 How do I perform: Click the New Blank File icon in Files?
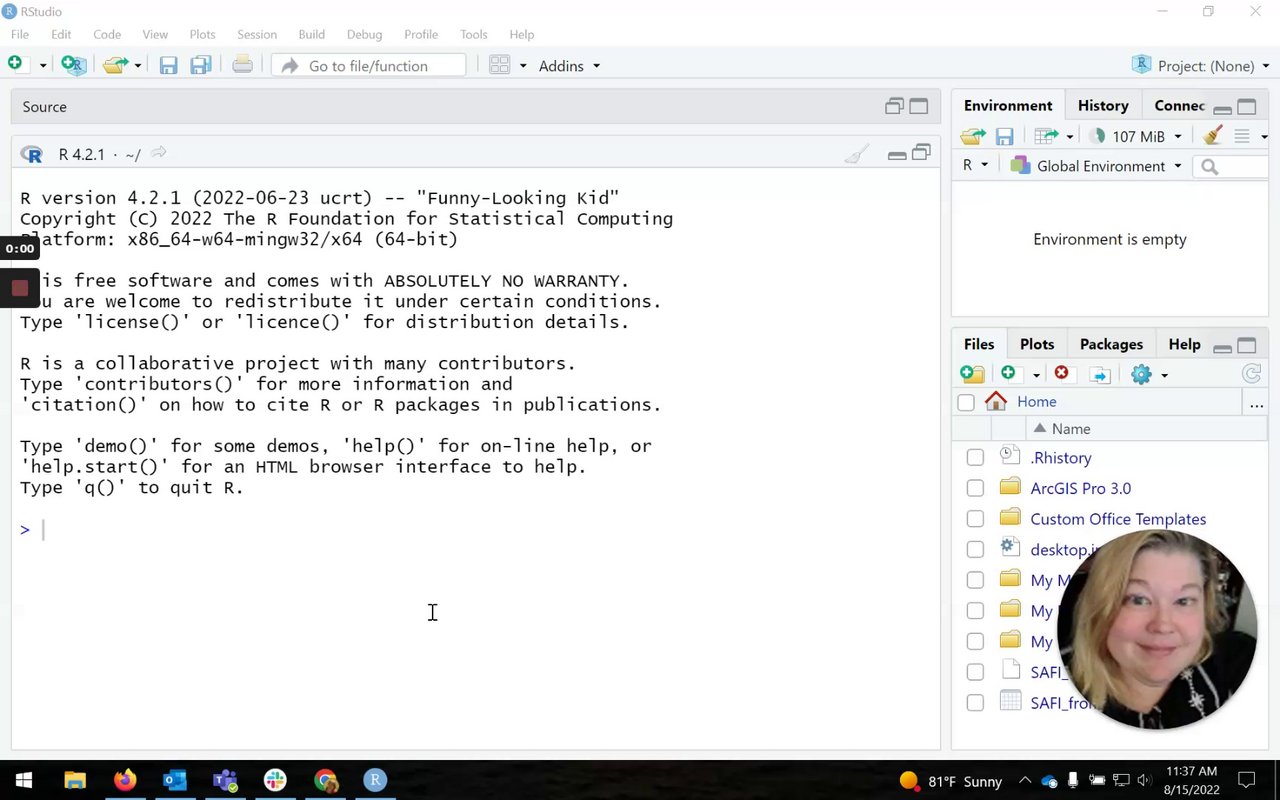pos(1008,373)
